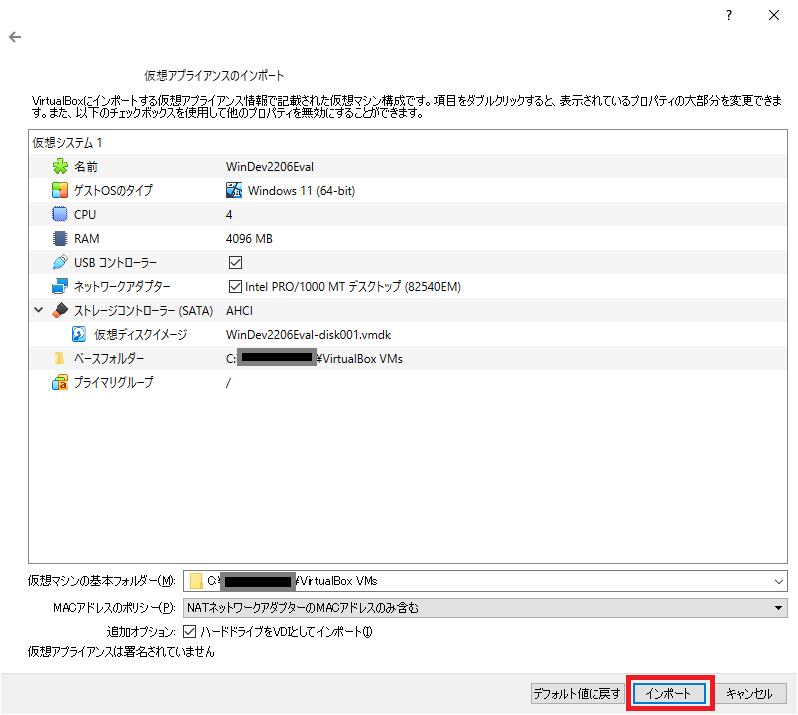798x715 pixels.
Task: Click the green name icon beside 名前
Action: coord(60,166)
